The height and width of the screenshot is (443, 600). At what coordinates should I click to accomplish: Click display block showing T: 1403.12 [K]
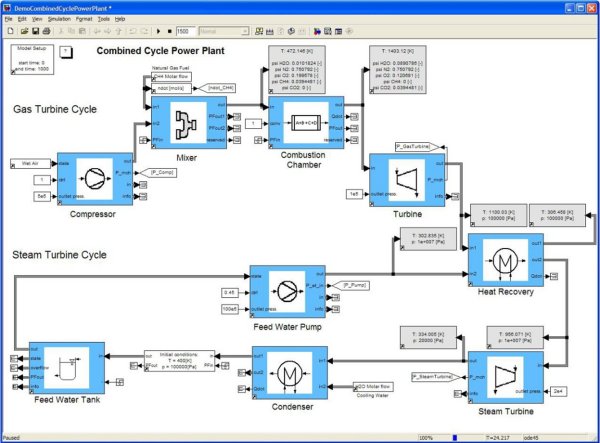(398, 70)
